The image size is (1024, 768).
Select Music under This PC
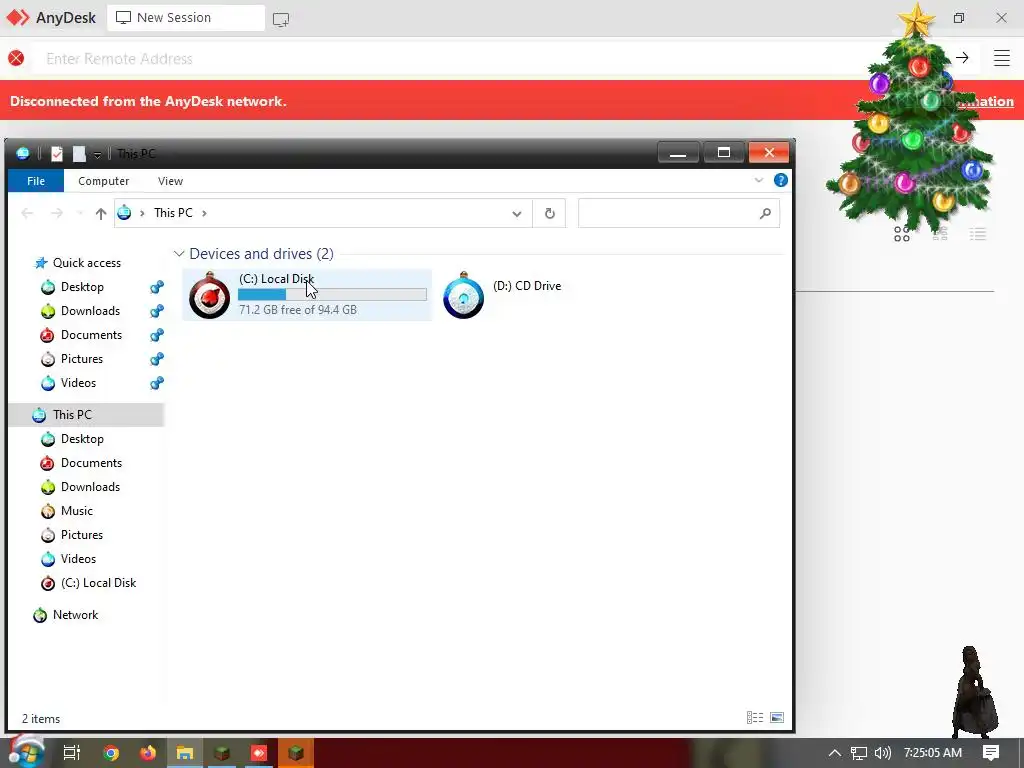[76, 511]
